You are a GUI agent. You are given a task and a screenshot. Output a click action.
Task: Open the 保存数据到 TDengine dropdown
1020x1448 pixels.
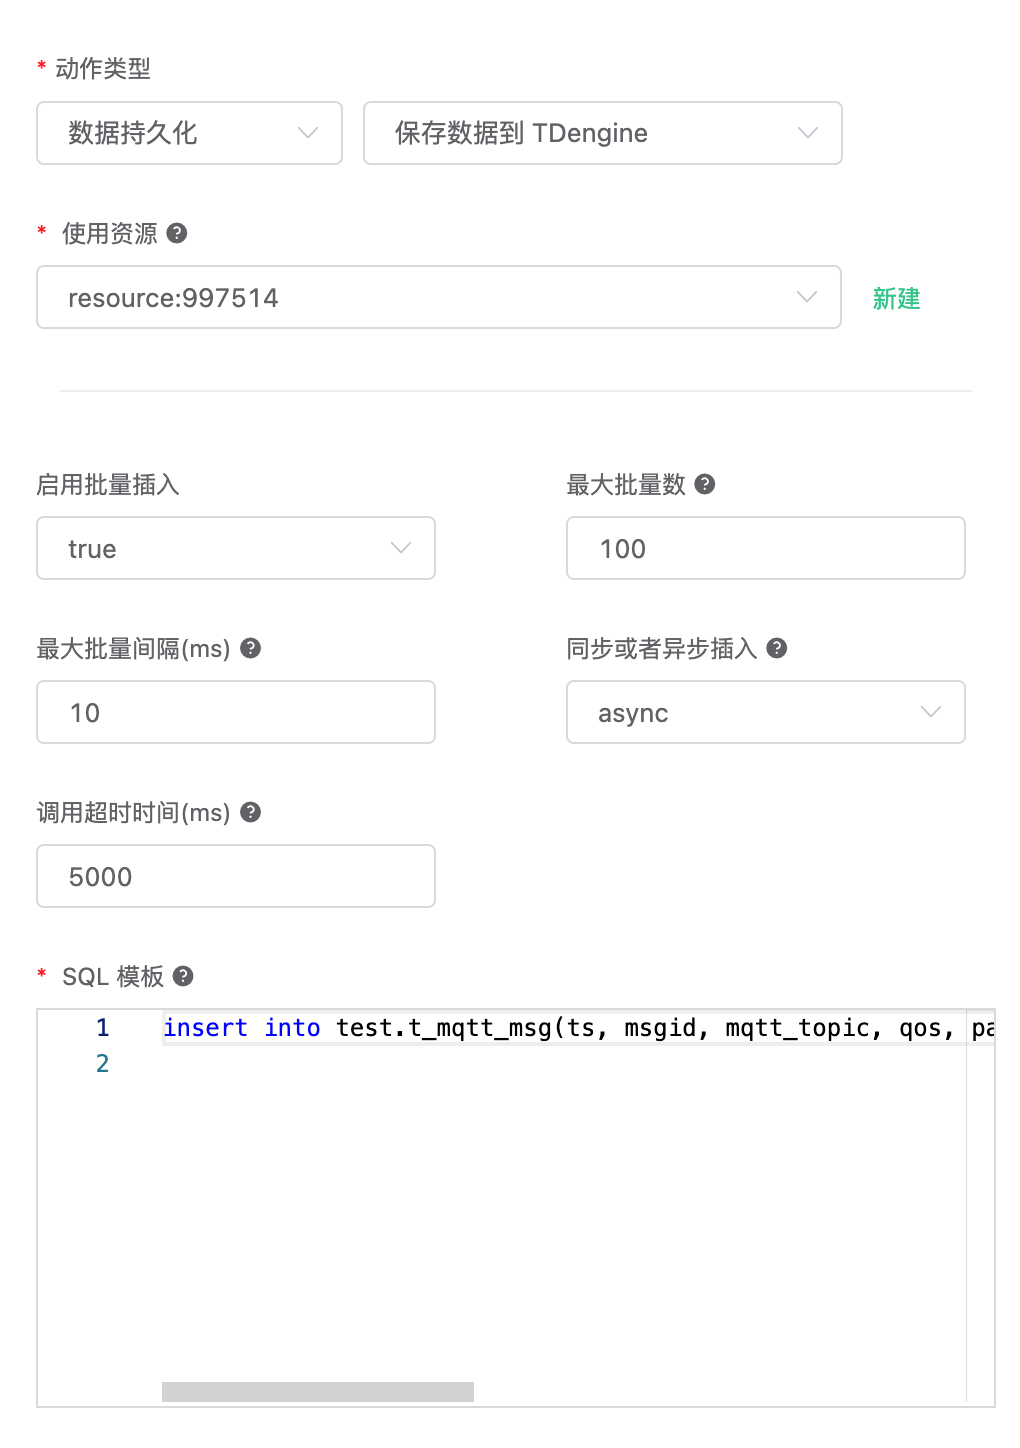602,133
